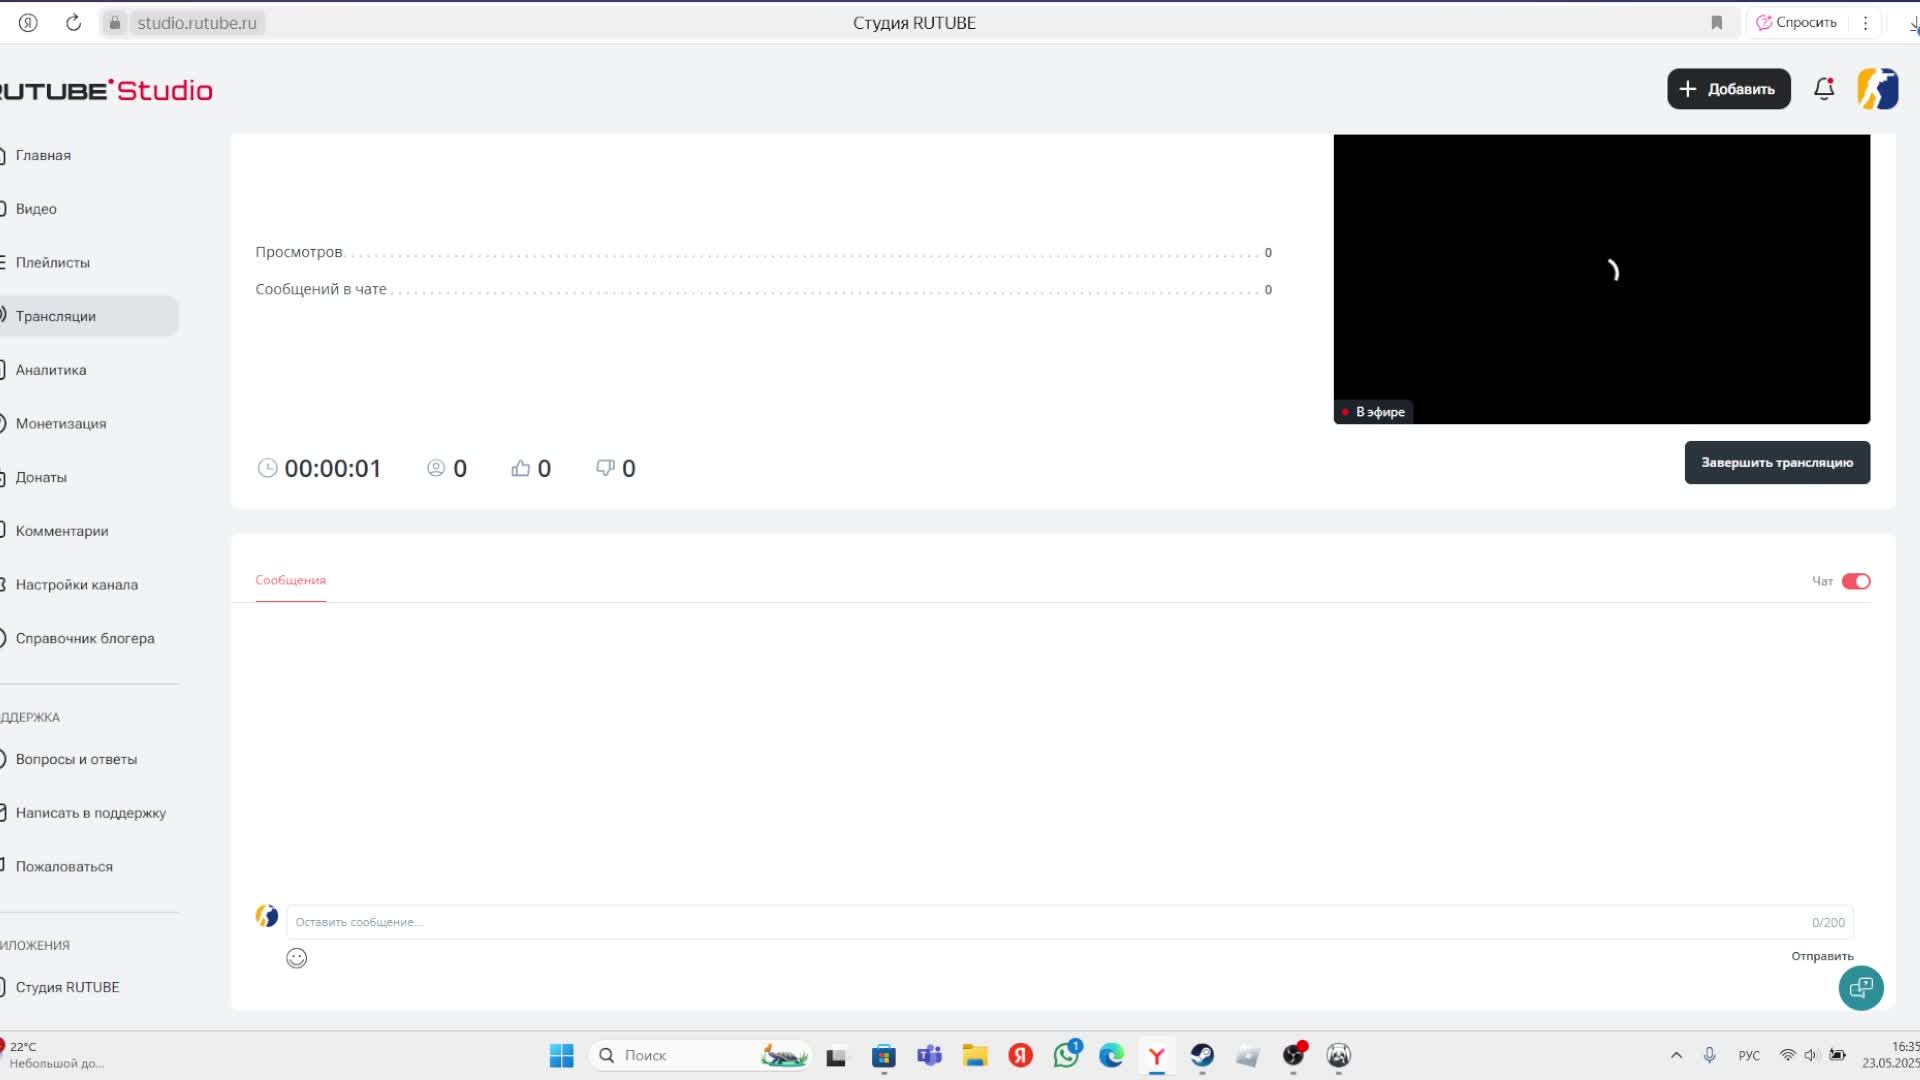Click the viewers count icon

(x=436, y=468)
